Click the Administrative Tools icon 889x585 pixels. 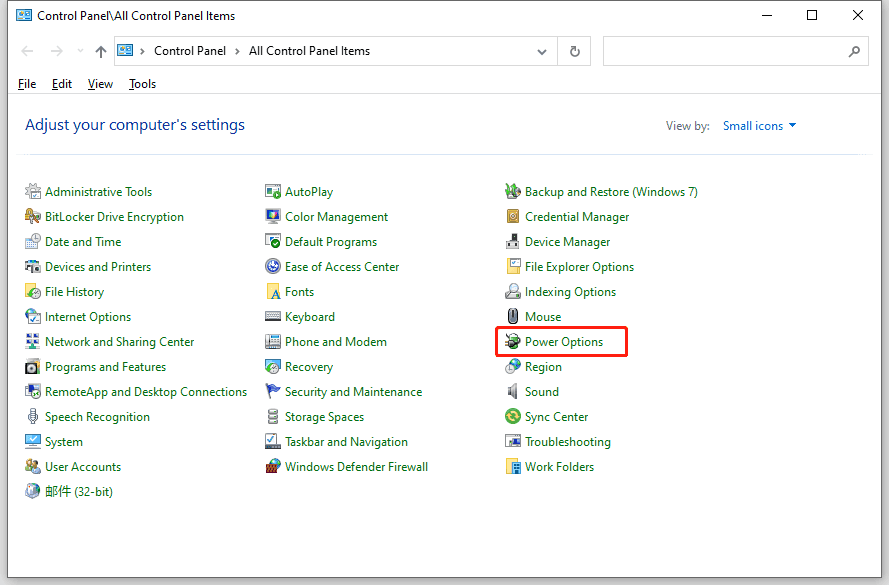point(33,192)
